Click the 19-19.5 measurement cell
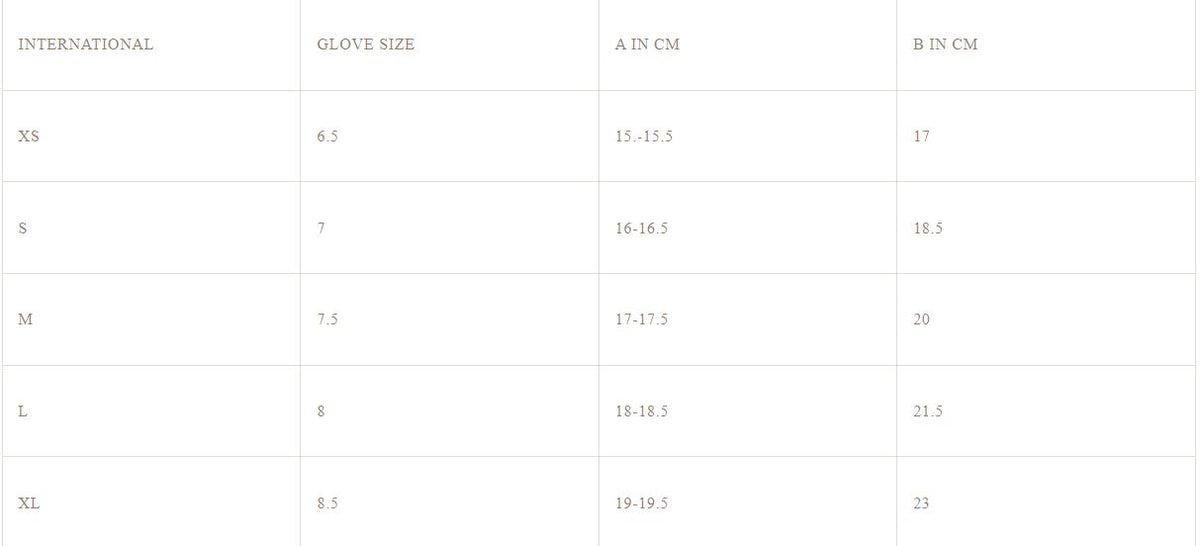 pyautogui.click(x=641, y=503)
